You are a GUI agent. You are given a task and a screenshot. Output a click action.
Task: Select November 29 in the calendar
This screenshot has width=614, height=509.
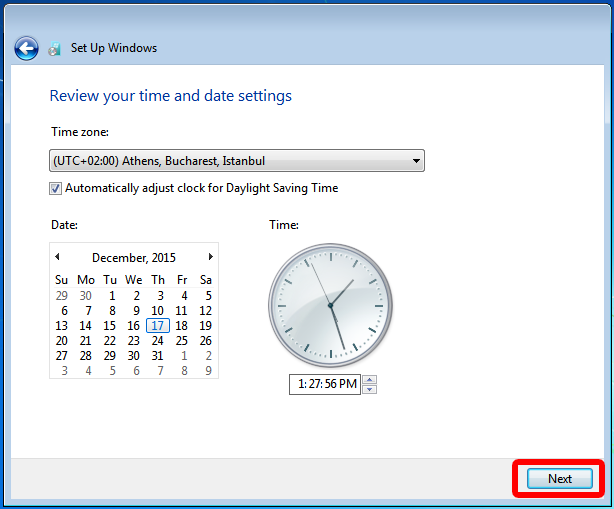tap(61, 296)
